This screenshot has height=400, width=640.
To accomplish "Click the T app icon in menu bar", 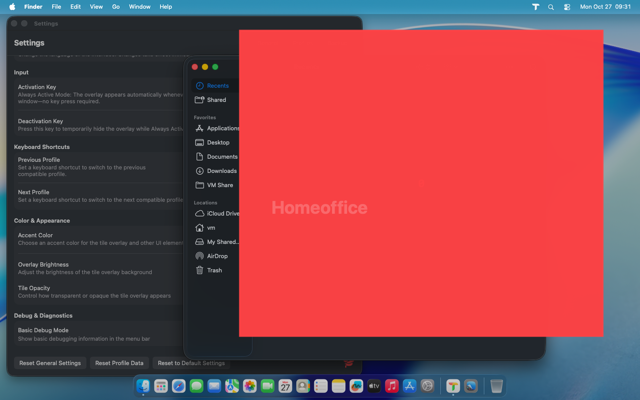I will pyautogui.click(x=536, y=7).
